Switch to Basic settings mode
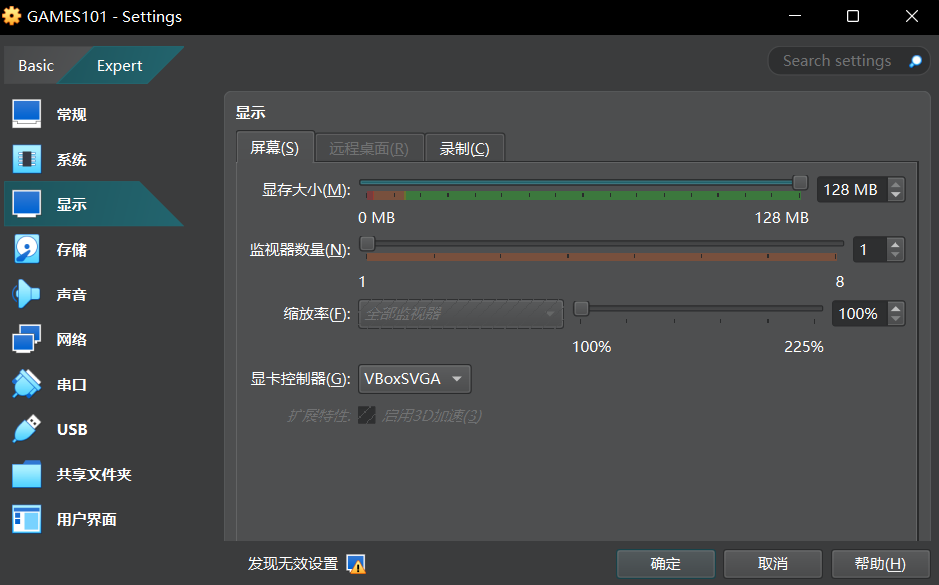This screenshot has height=585, width=939. (x=36, y=66)
